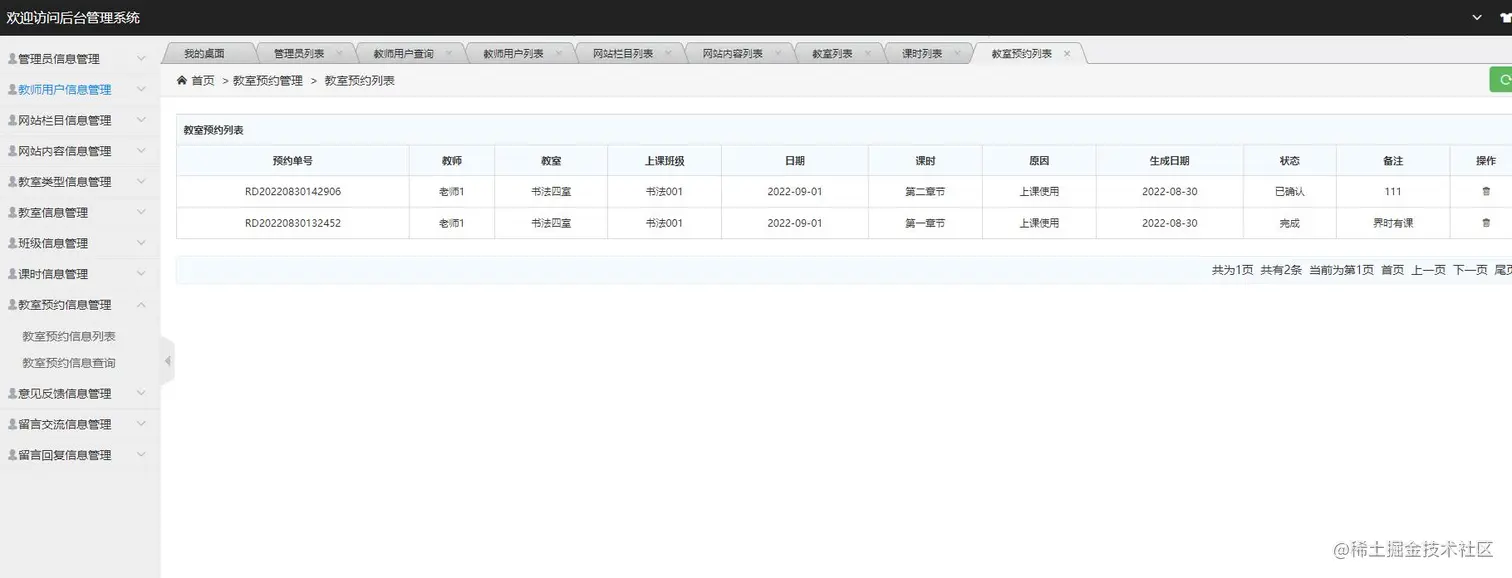Click the person icon beside 留言回复信息管理
Screen dimensions: 1512x578
tap(12, 455)
